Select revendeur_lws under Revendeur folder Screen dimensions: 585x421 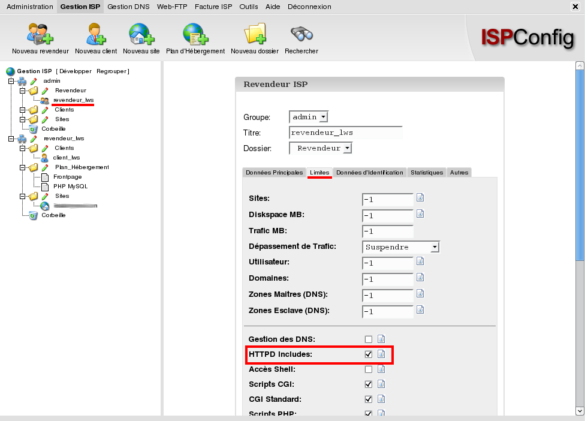tap(73, 100)
